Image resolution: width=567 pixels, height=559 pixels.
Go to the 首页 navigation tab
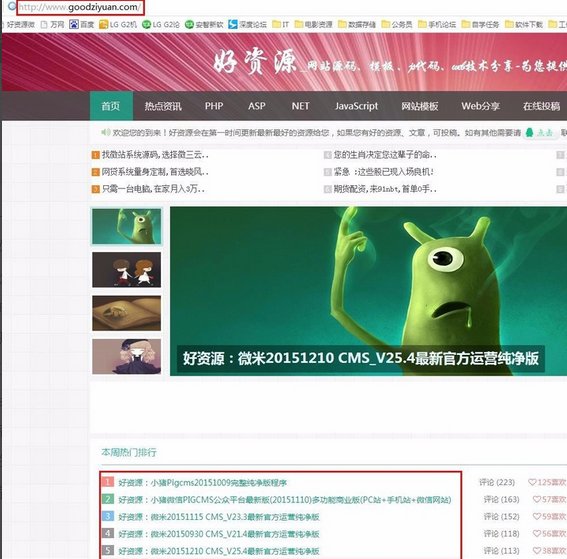point(111,106)
